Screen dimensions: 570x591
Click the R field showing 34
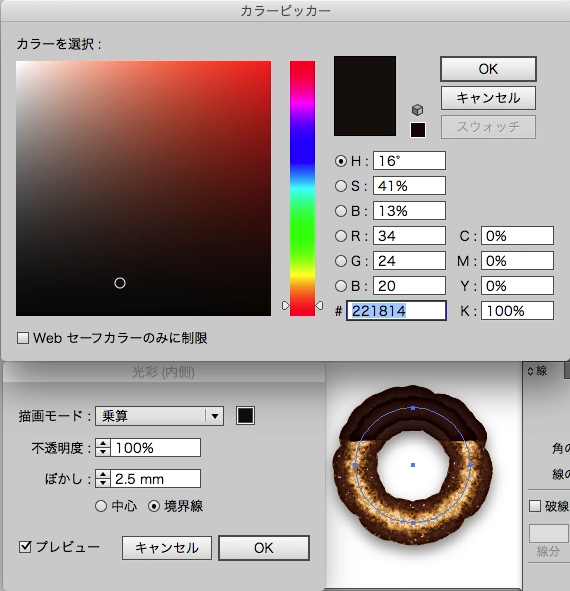(409, 236)
